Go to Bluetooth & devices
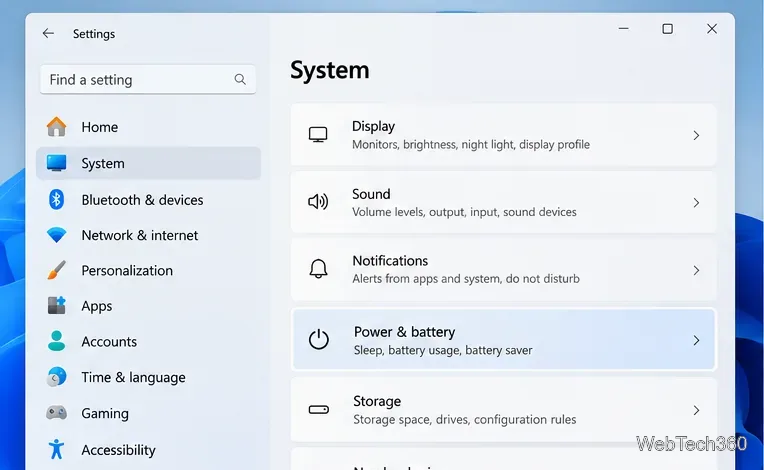This screenshot has height=470, width=764. [148, 199]
